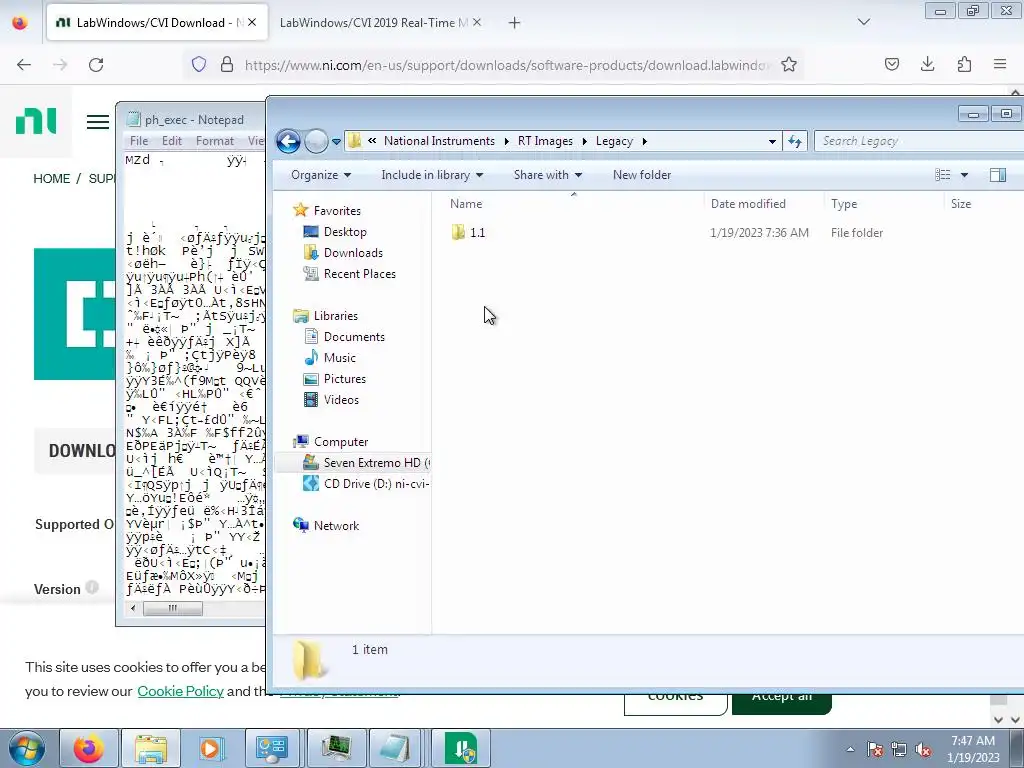The width and height of the screenshot is (1024, 768).
Task: Click the Save to Pocket icon
Action: (x=891, y=64)
